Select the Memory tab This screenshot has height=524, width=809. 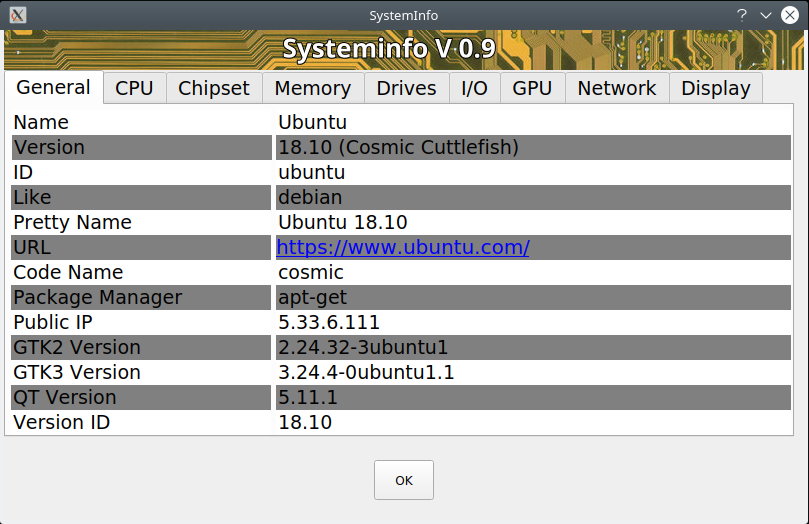click(x=312, y=88)
